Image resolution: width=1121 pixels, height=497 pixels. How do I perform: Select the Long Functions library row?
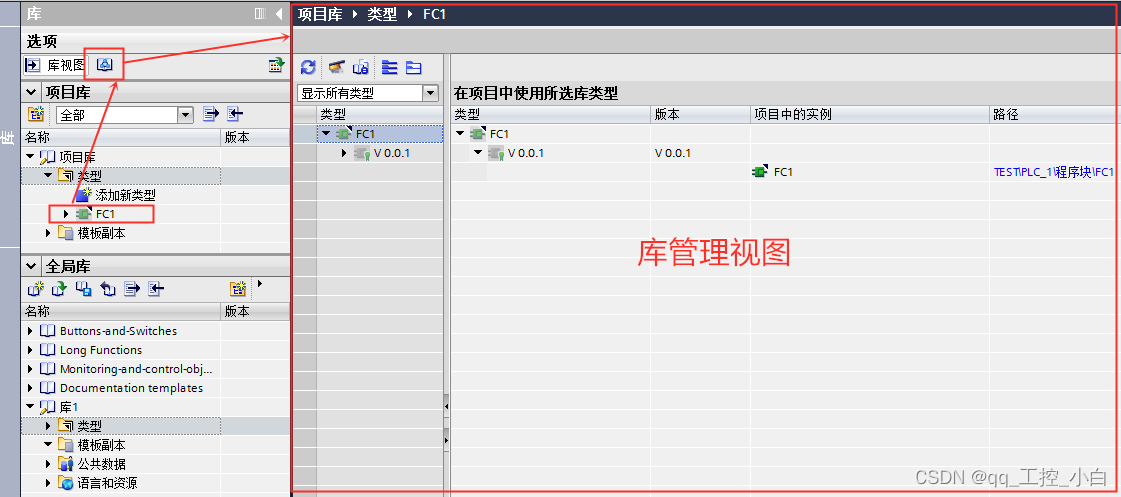(x=101, y=350)
